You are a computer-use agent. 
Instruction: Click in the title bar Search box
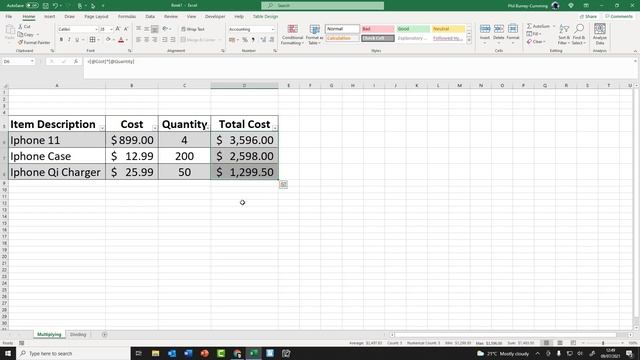tap(322, 6)
